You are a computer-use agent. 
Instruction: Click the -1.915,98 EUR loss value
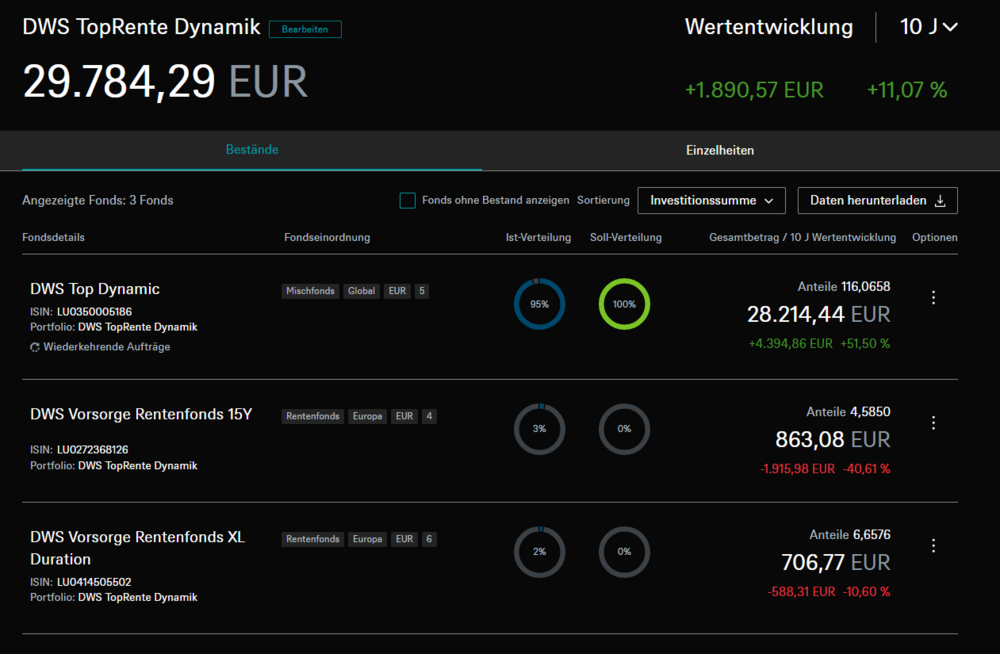coord(797,469)
